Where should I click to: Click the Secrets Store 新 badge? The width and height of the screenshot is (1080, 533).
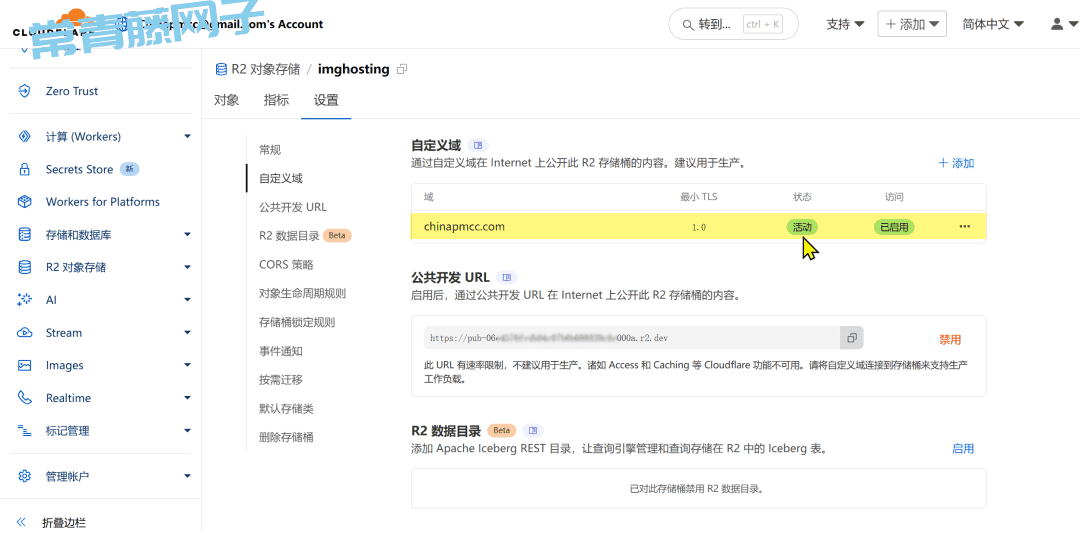(130, 169)
